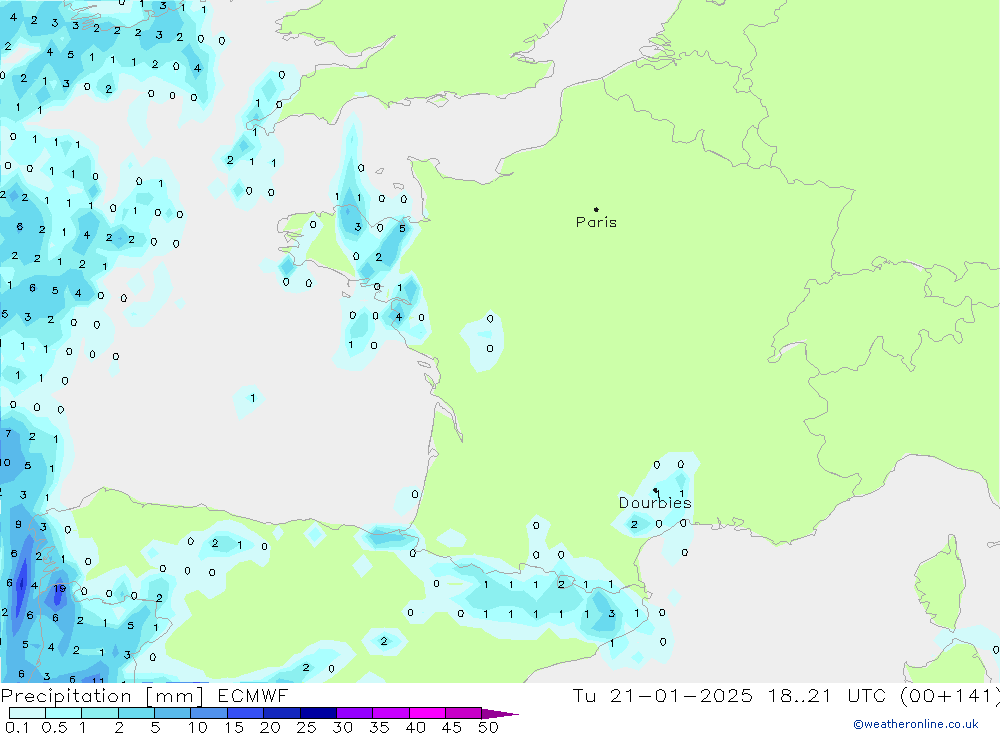Select the 10–15 mm blue legend swatch
The height and width of the screenshot is (733, 1000).
[x=209, y=713]
